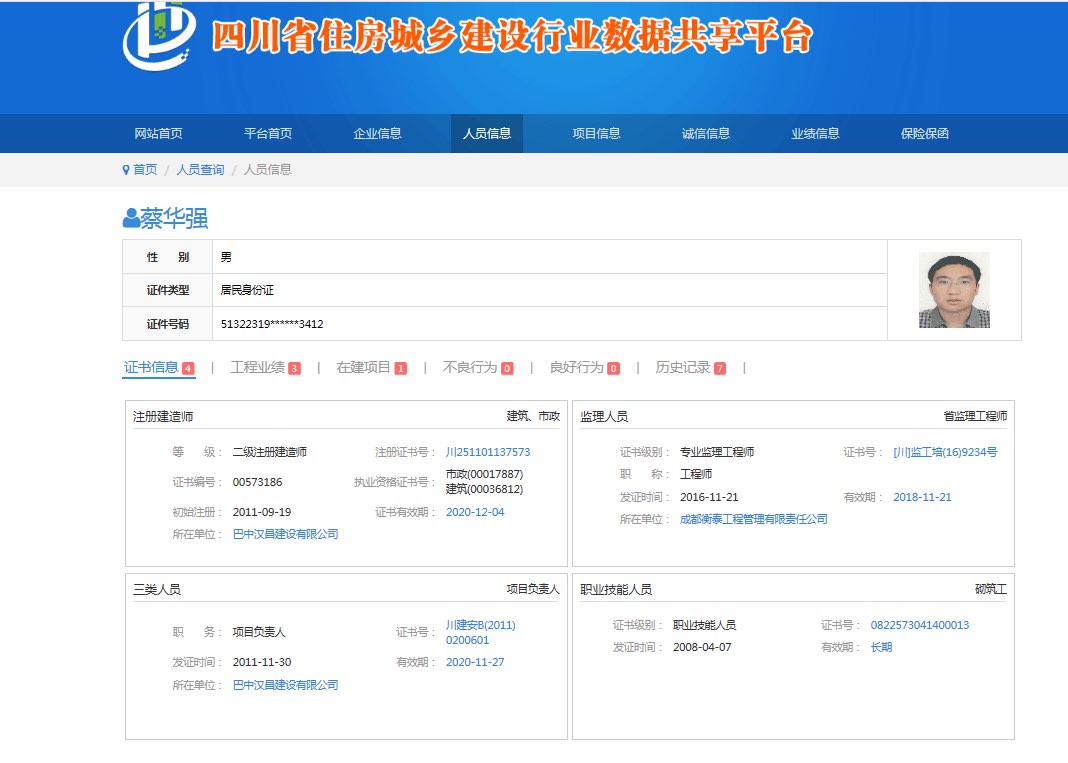Click the 人员查询 breadcrumb link
Screen dimensions: 1068x763
tap(200, 170)
